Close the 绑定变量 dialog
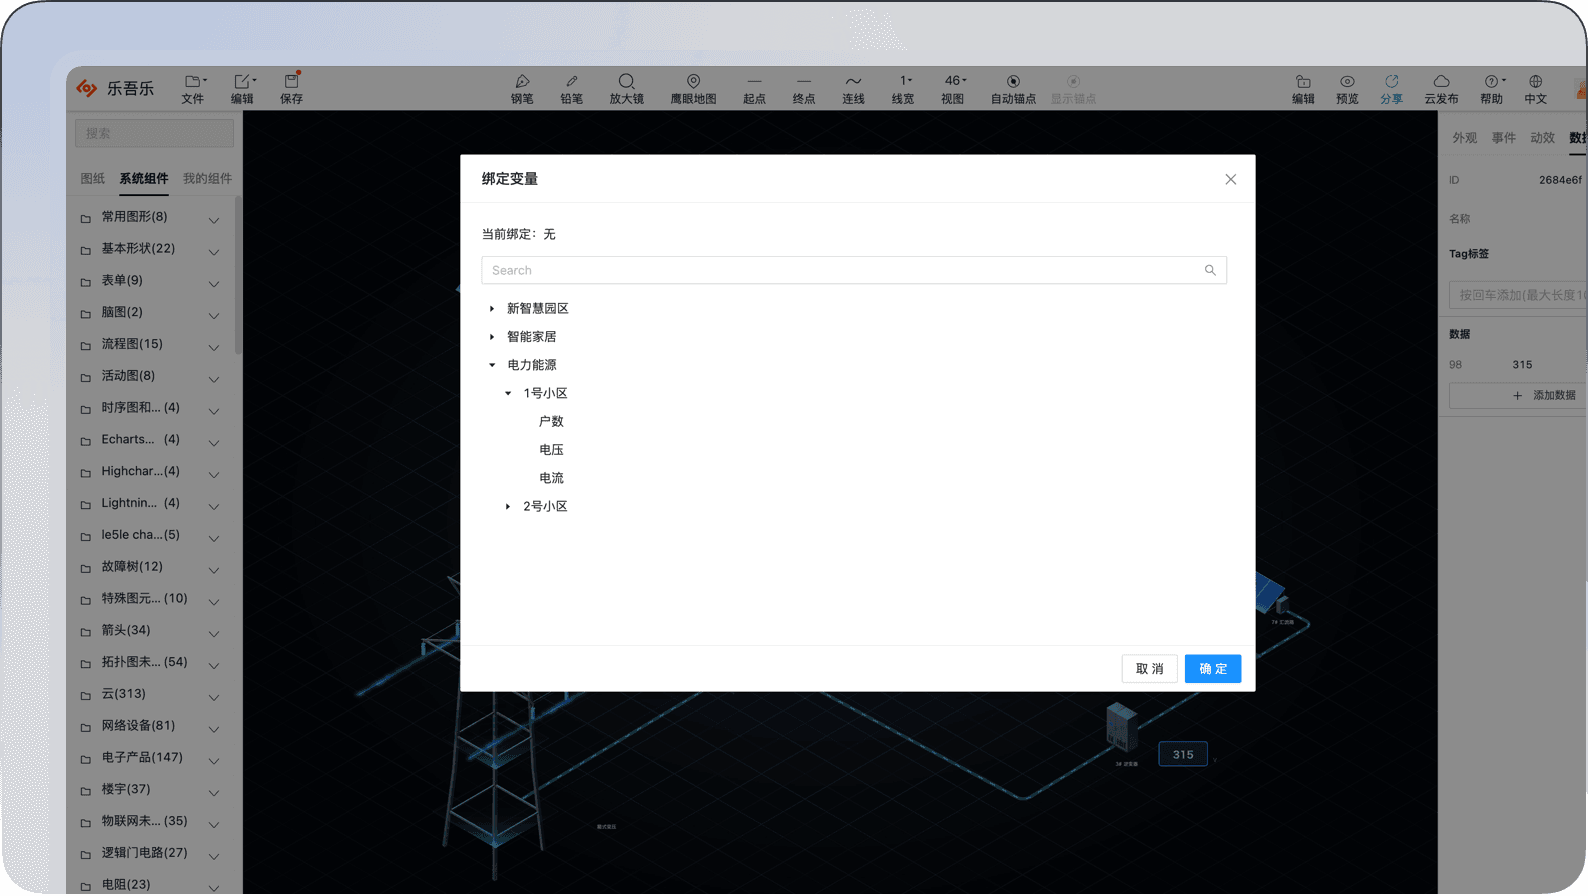Image resolution: width=1588 pixels, height=896 pixels. tap(1230, 180)
